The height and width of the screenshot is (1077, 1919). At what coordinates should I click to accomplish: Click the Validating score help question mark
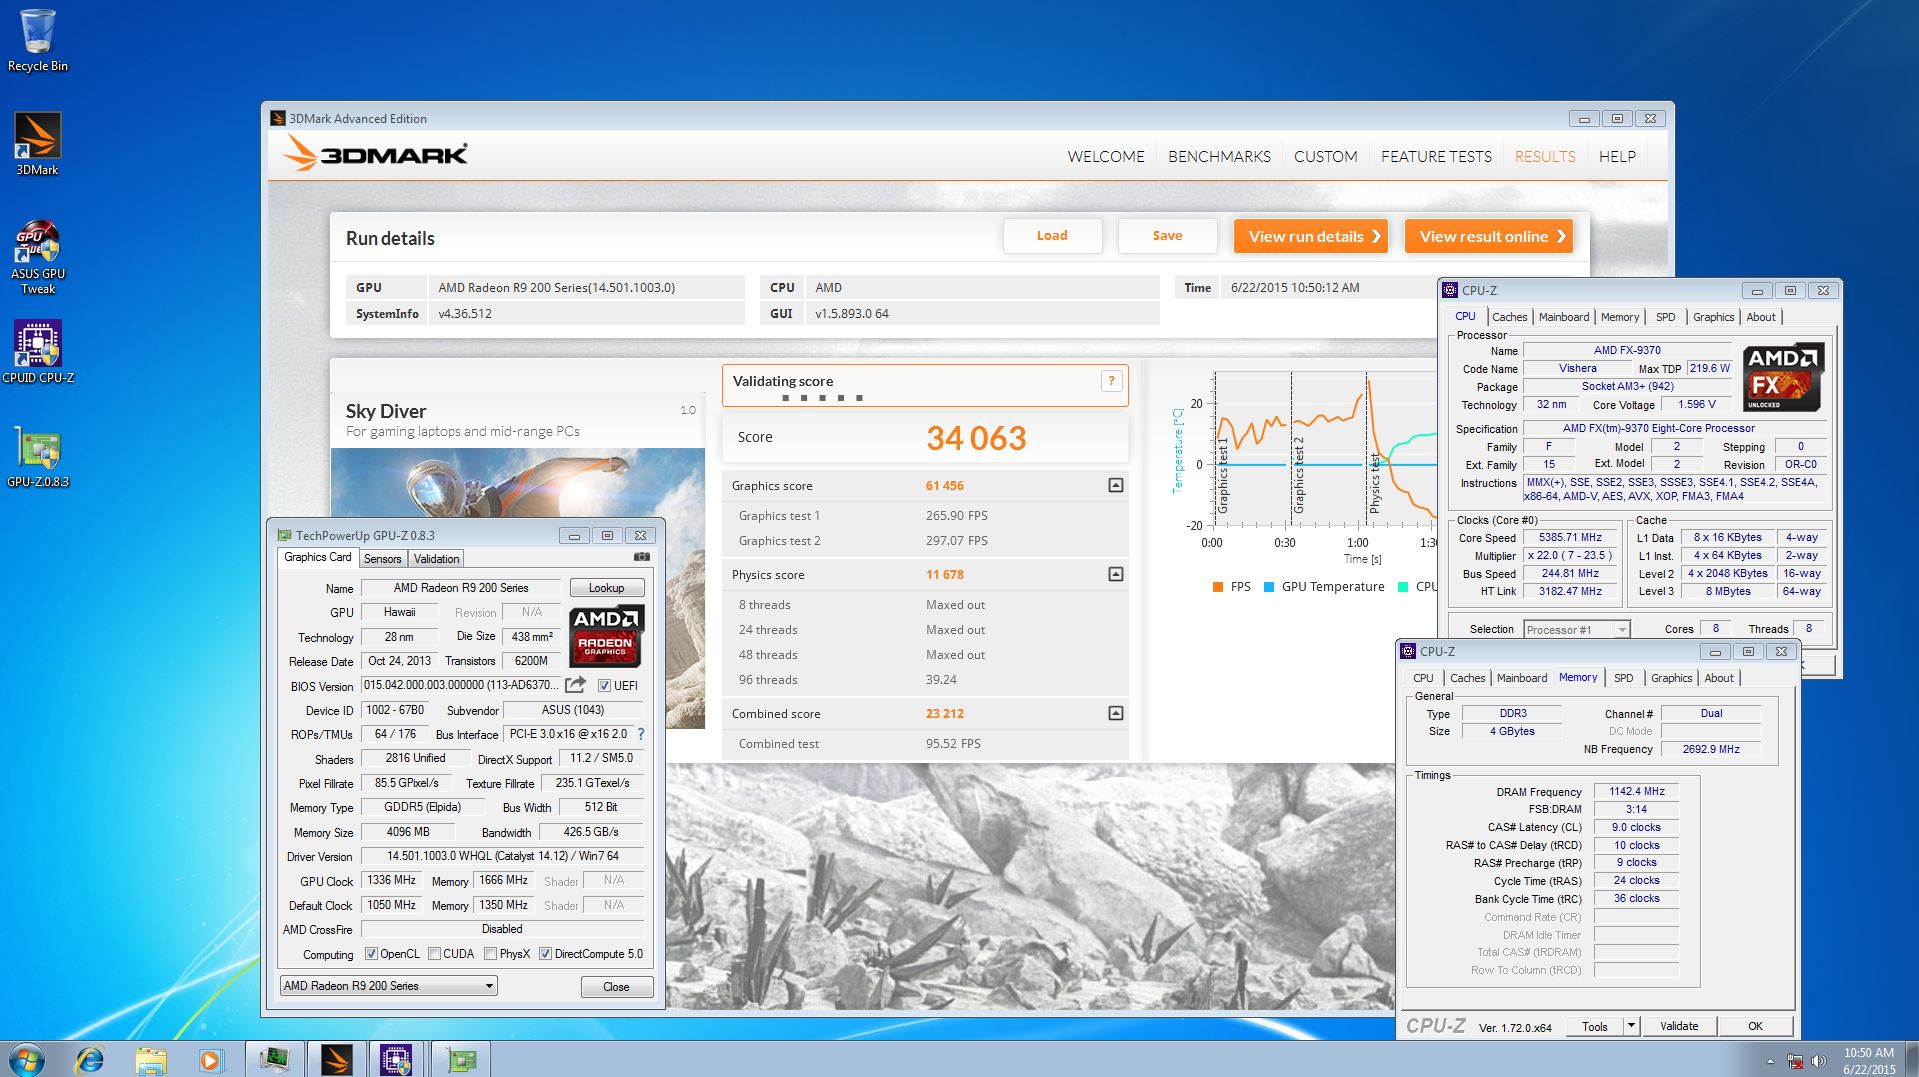click(1111, 381)
